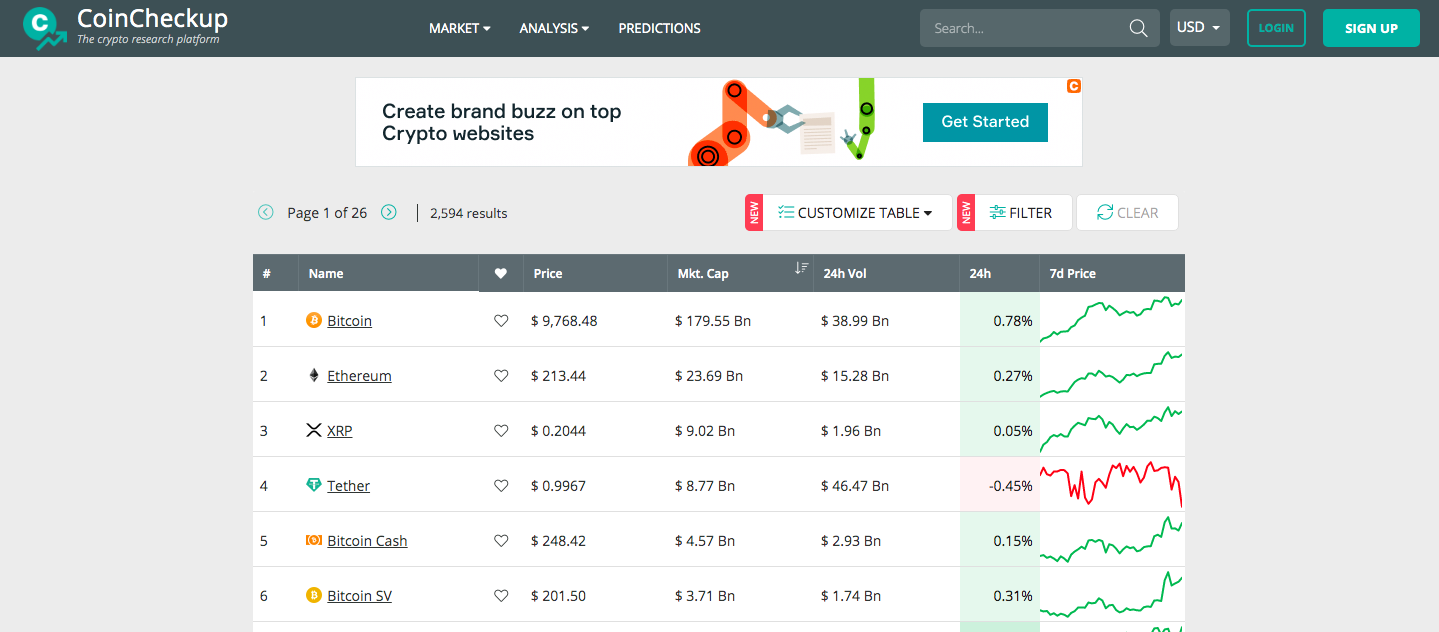The height and width of the screenshot is (632, 1439).
Task: Expand the Customize Table dropdown
Action: click(855, 213)
